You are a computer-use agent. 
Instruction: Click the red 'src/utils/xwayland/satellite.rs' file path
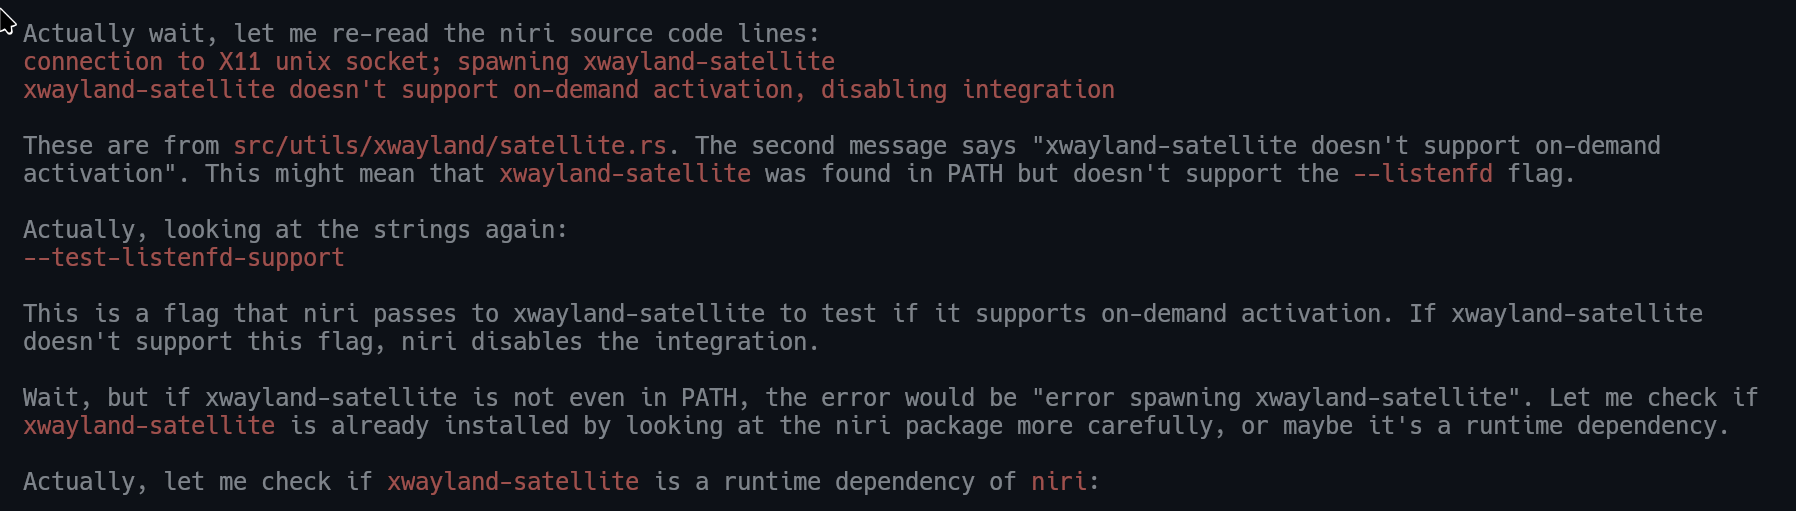coord(450,146)
